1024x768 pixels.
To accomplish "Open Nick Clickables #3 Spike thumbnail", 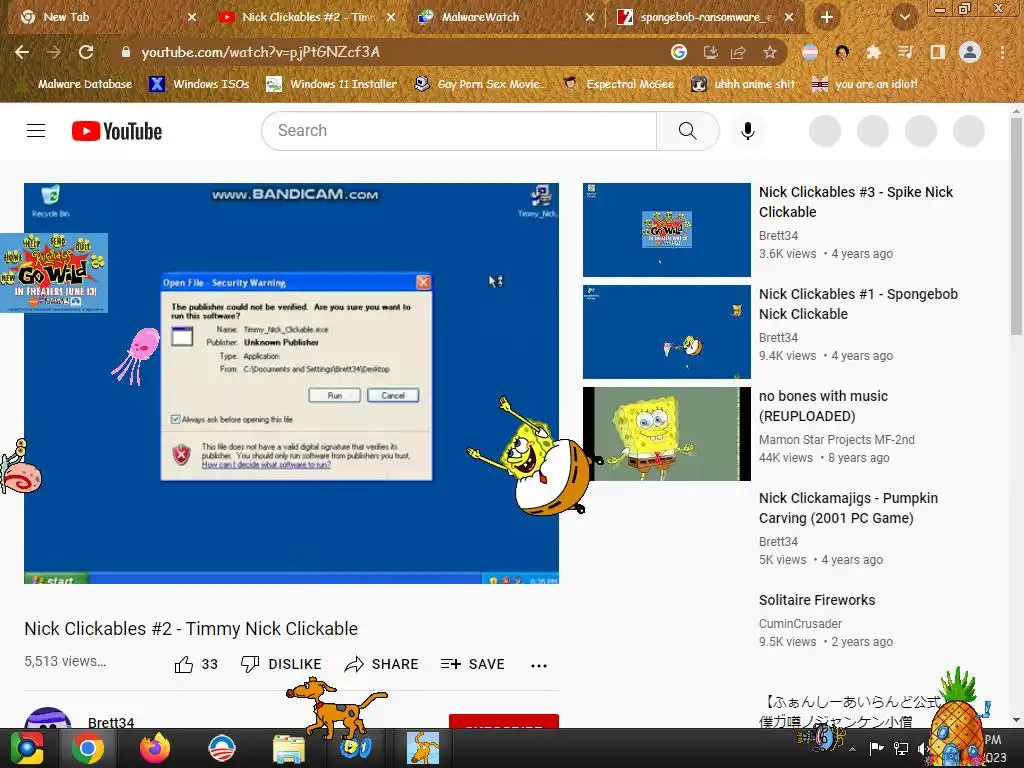I will (x=667, y=230).
